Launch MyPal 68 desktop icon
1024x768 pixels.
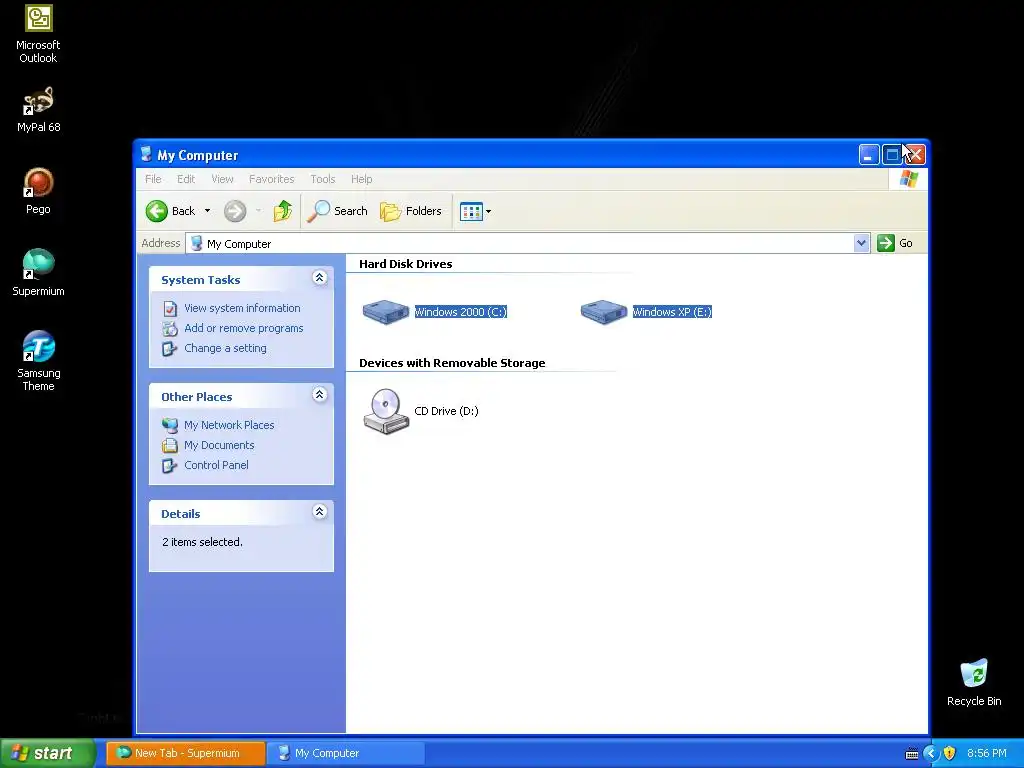pyautogui.click(x=38, y=109)
